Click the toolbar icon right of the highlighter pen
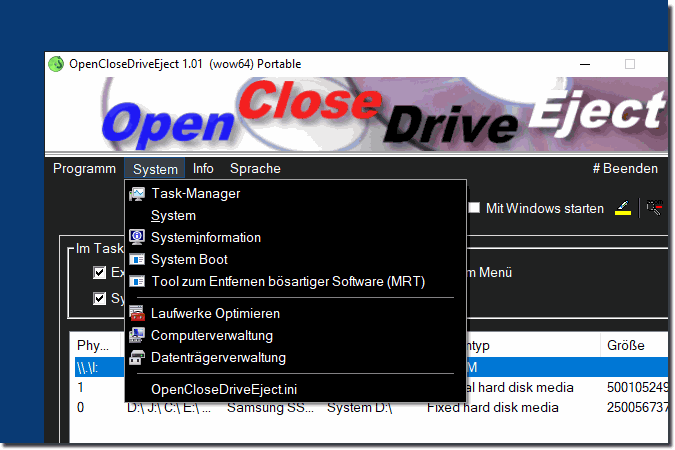Screen dimensions: 675x450 coord(654,208)
